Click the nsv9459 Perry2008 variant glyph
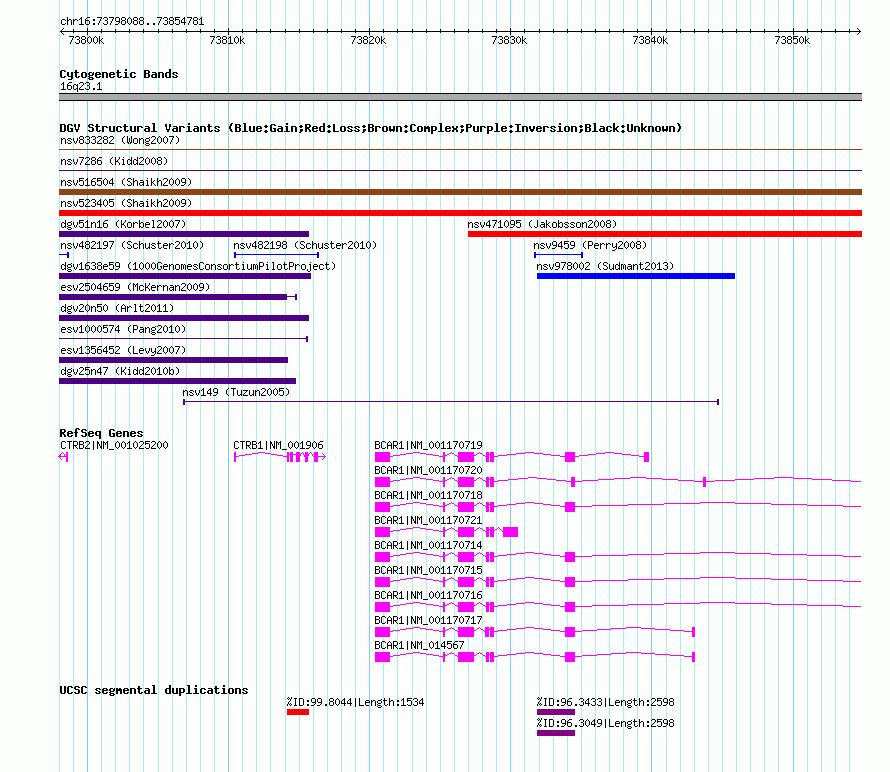 click(x=559, y=255)
